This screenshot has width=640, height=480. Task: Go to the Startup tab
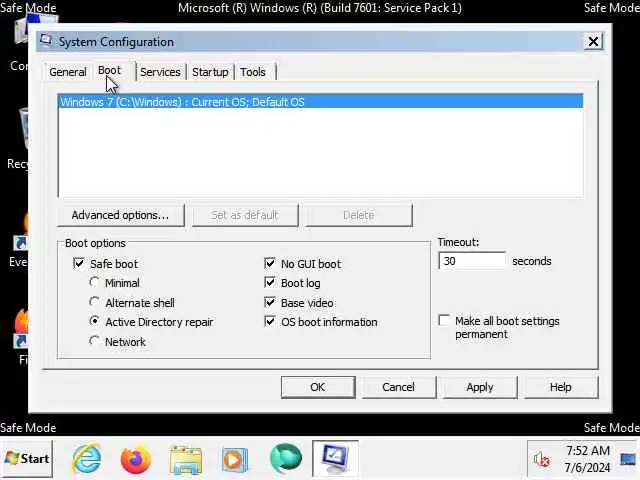(x=210, y=72)
